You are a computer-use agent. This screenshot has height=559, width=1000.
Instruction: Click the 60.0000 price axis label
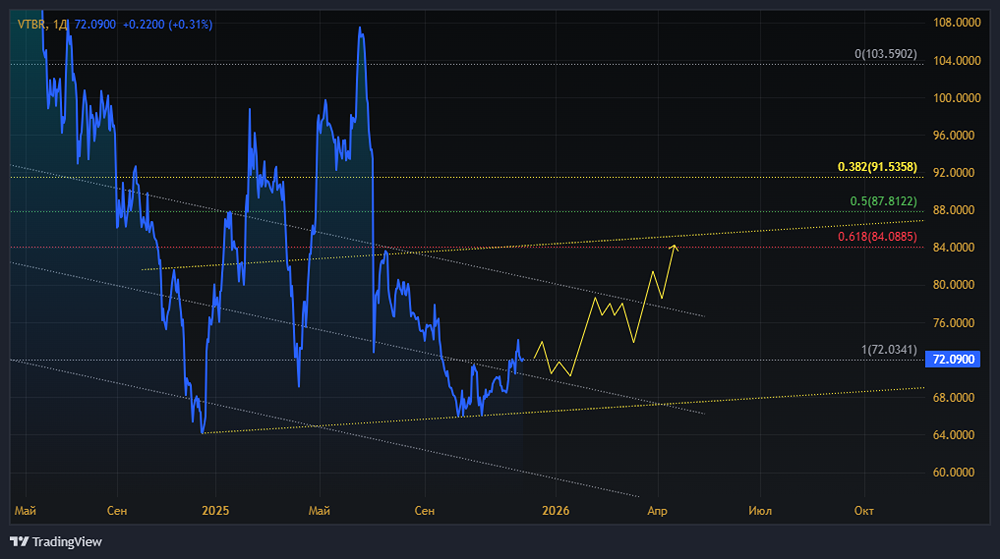pos(953,473)
